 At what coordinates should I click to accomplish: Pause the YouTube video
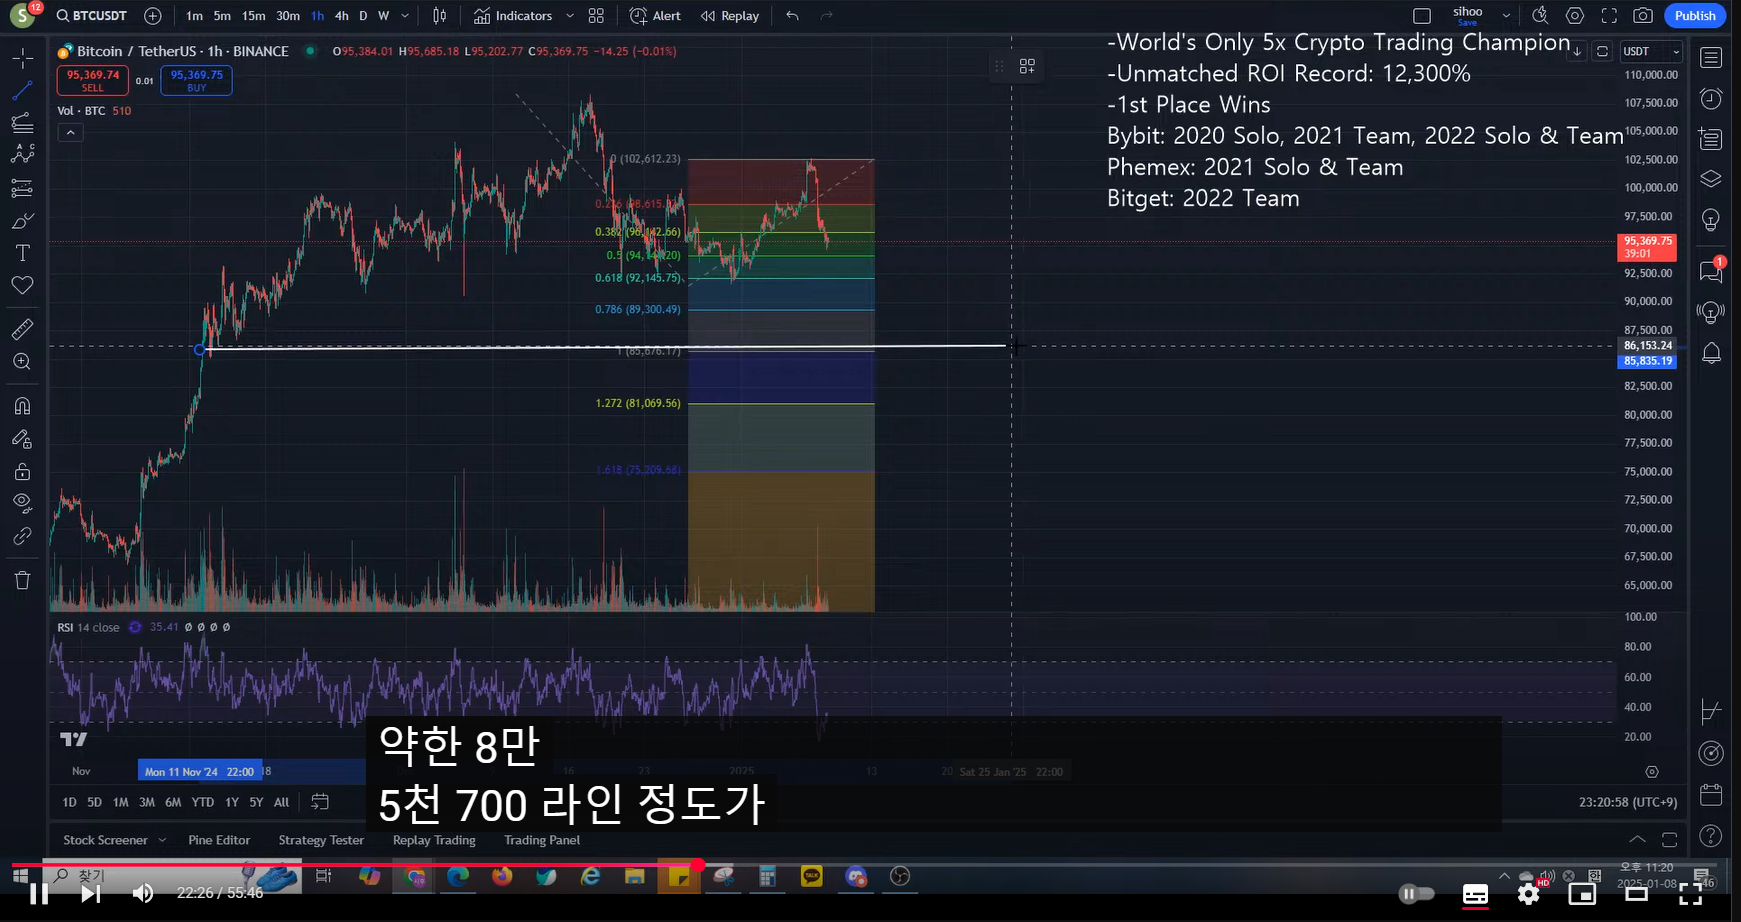39,893
